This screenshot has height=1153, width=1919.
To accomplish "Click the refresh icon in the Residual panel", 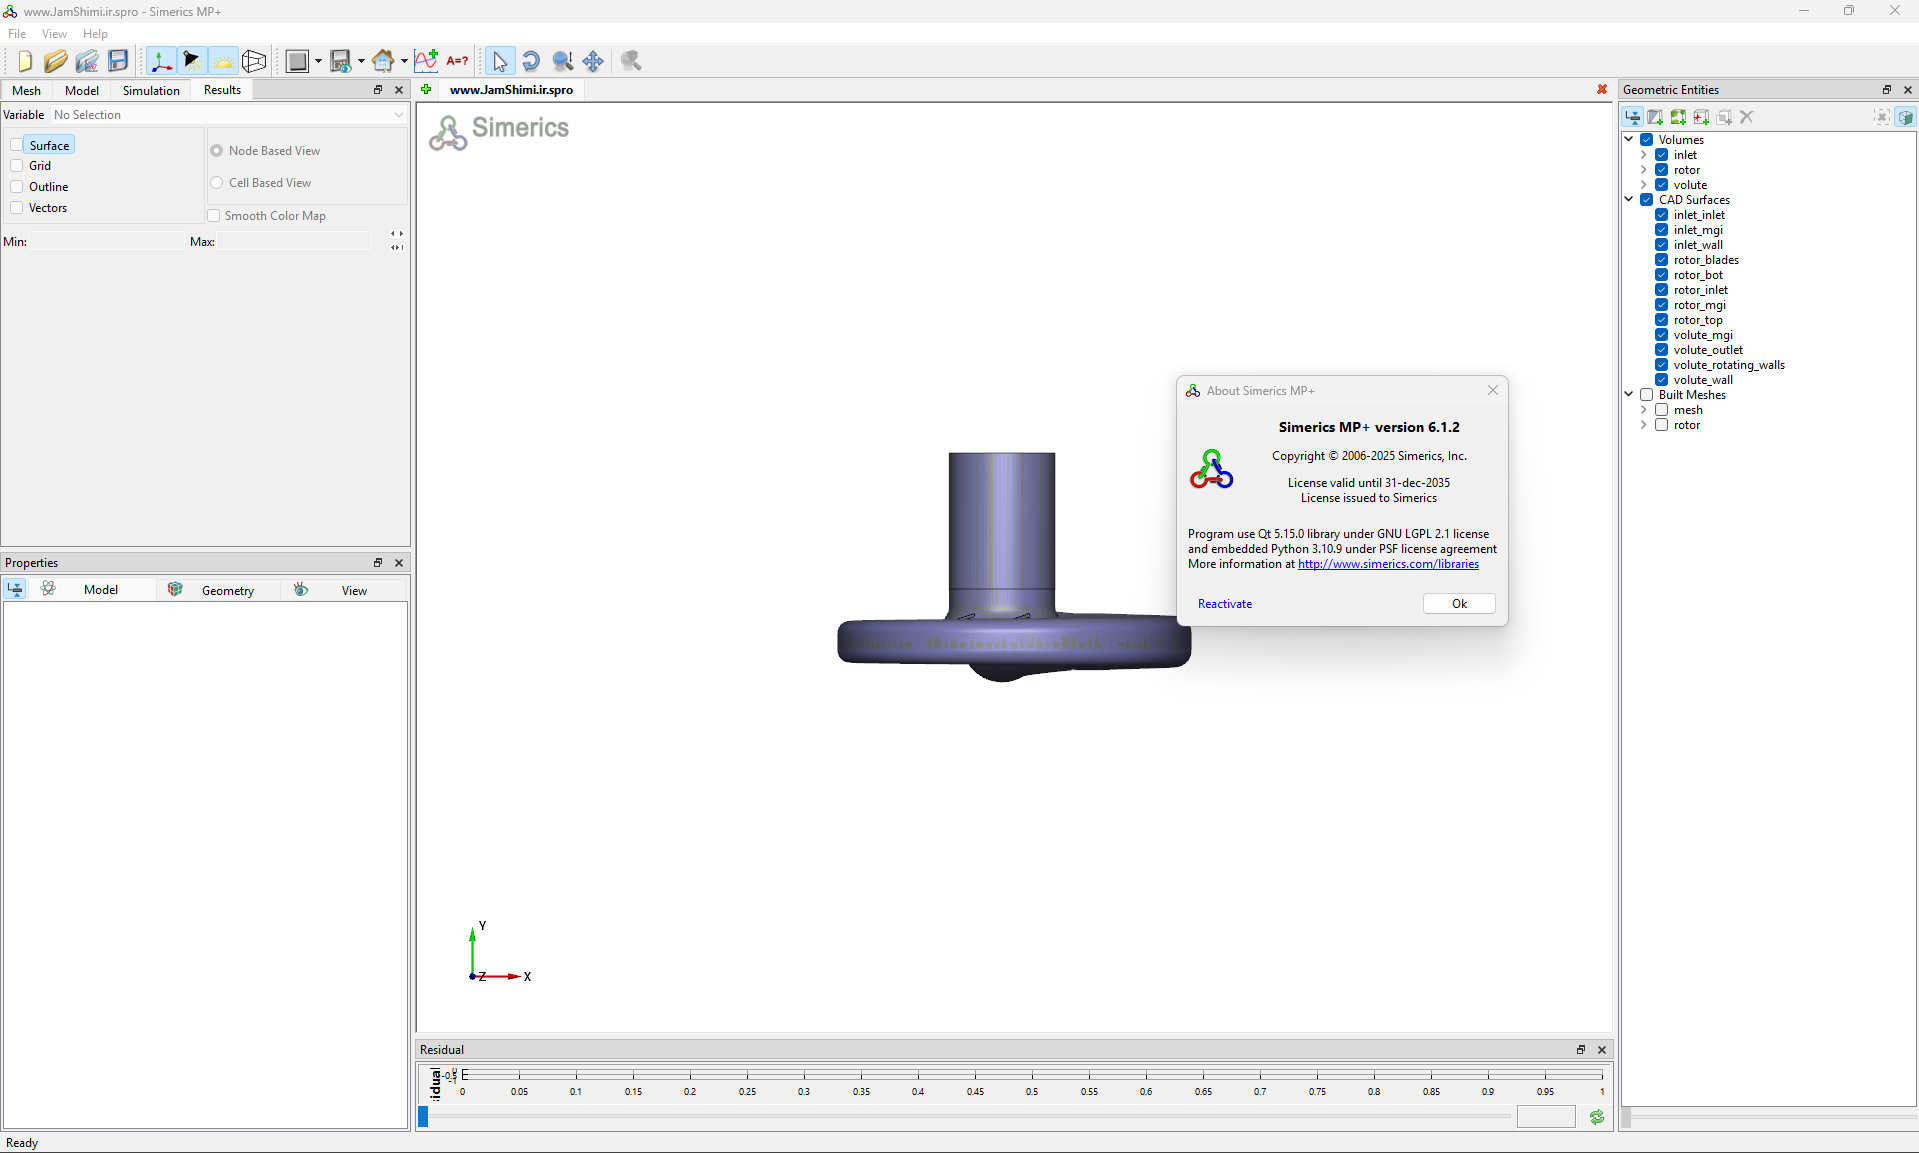I will (1597, 1117).
